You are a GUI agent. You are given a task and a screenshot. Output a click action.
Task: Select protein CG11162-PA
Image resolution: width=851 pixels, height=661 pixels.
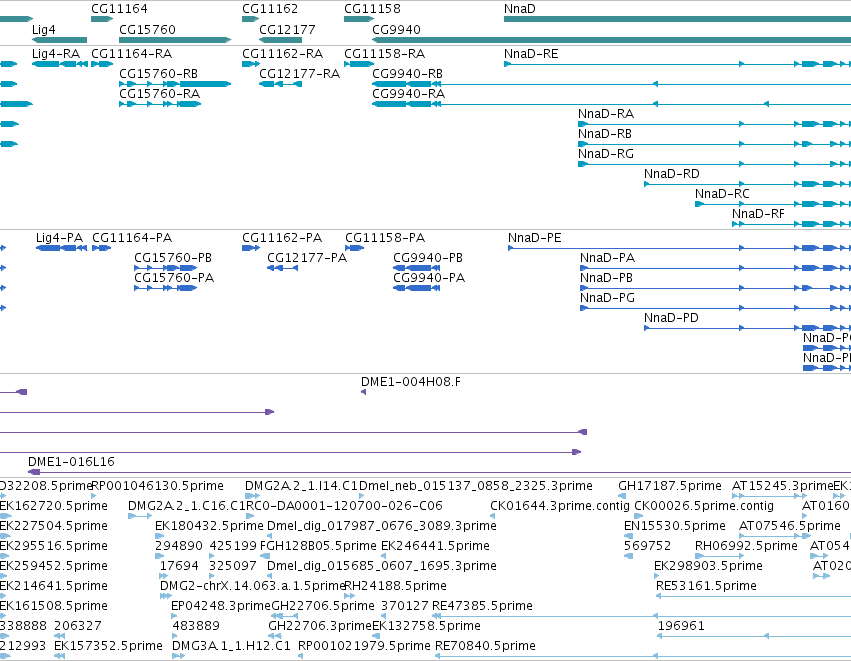click(x=251, y=248)
